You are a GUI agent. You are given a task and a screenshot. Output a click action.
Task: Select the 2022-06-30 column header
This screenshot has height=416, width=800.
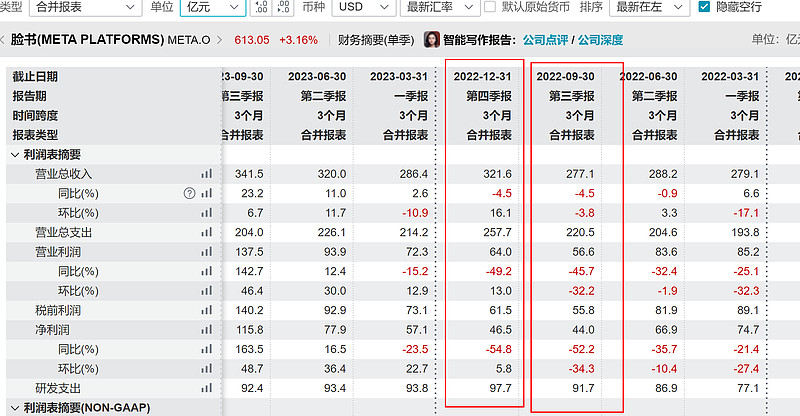(648, 77)
